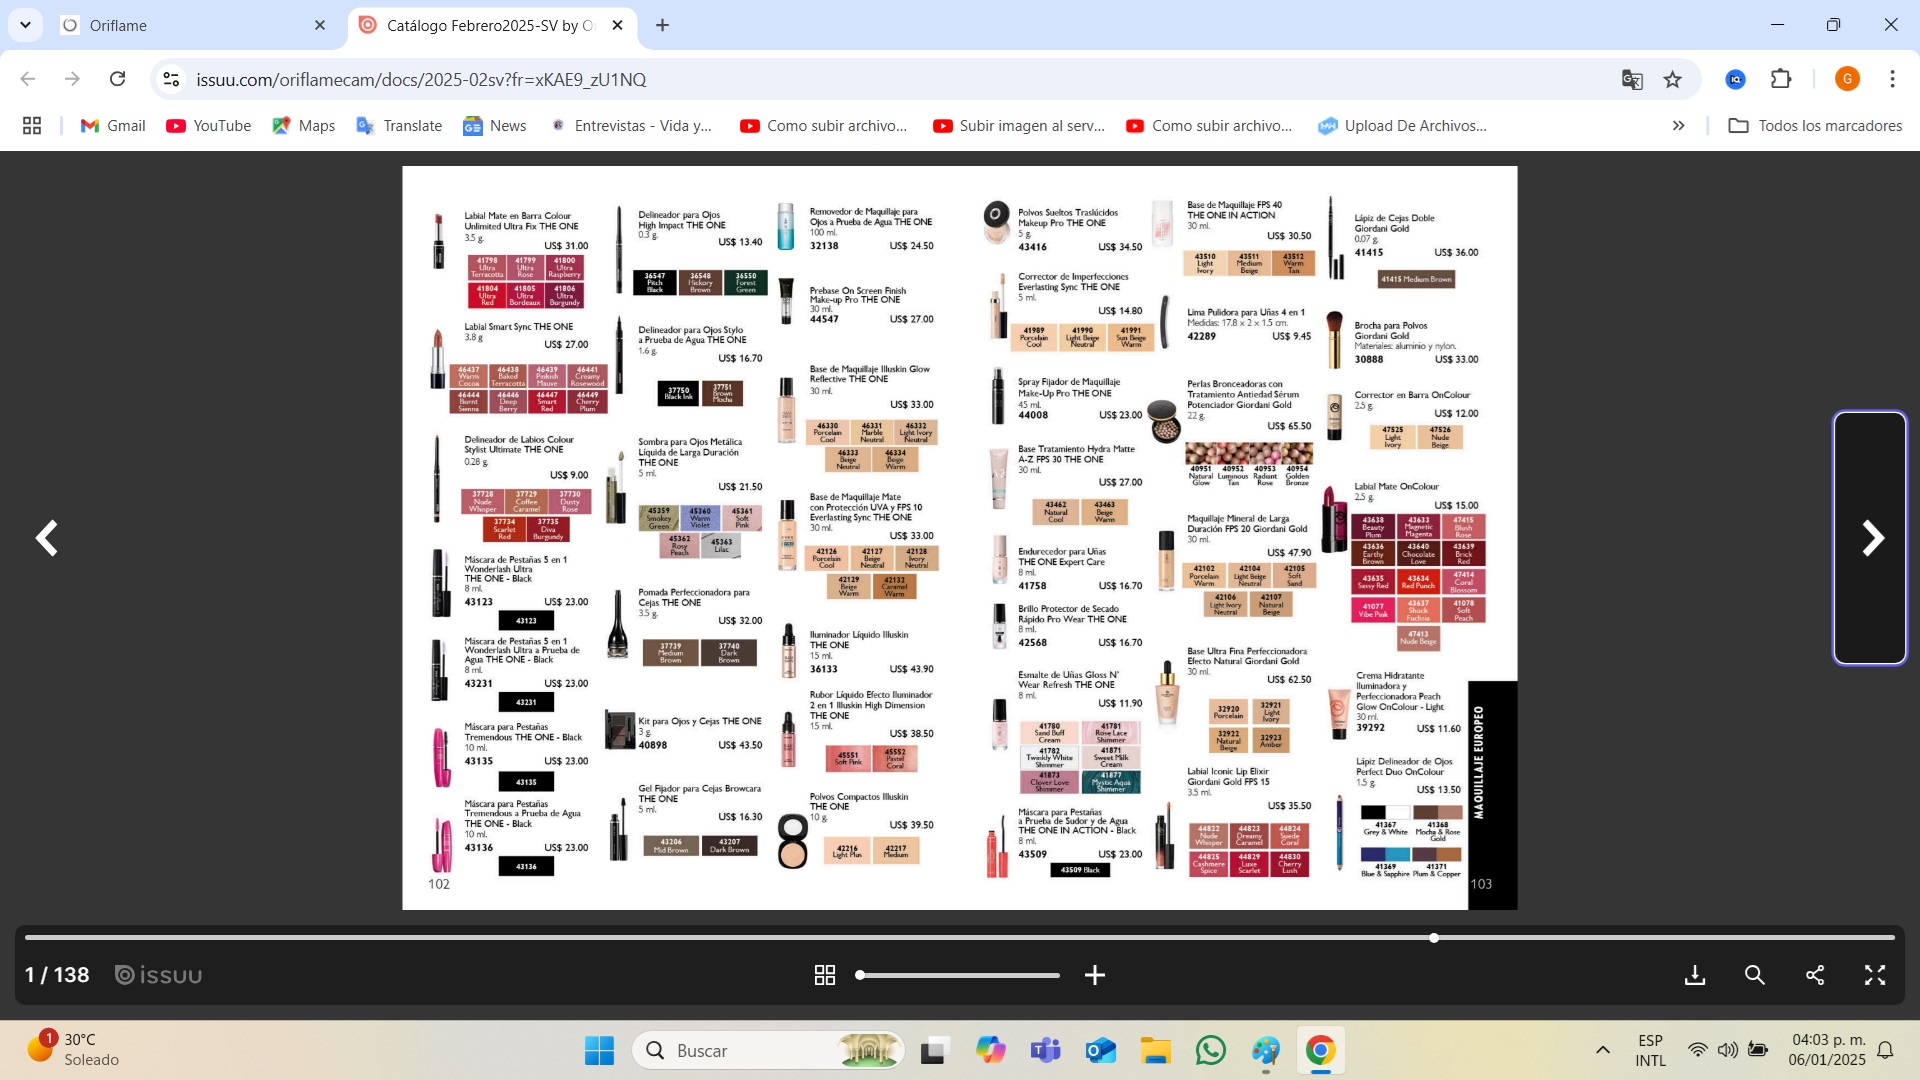1920x1080 pixels.
Task: Expand the tab search dropdown
Action: pos(25,25)
